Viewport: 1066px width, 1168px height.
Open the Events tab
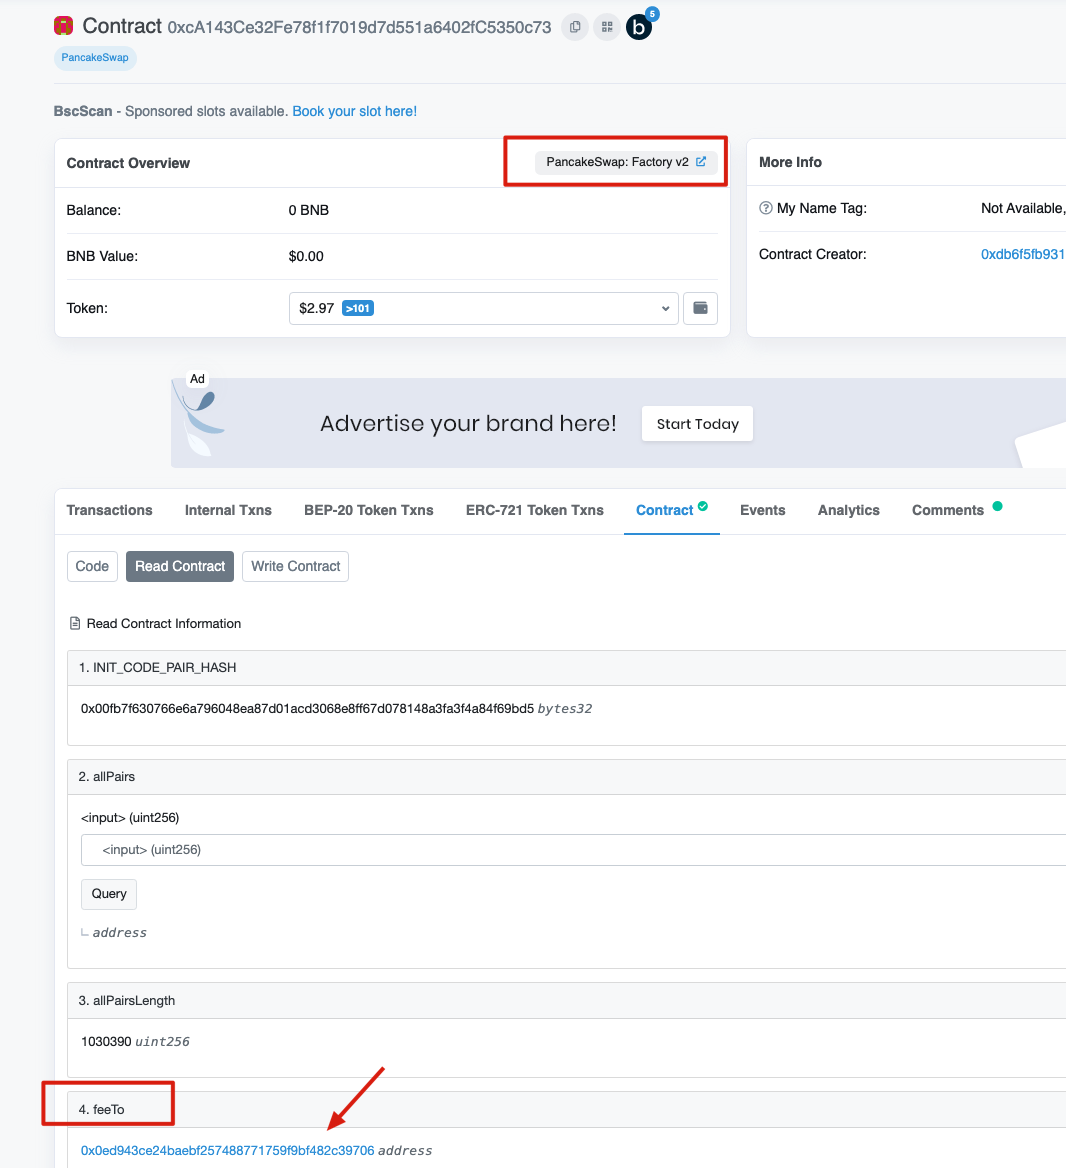[x=763, y=510]
